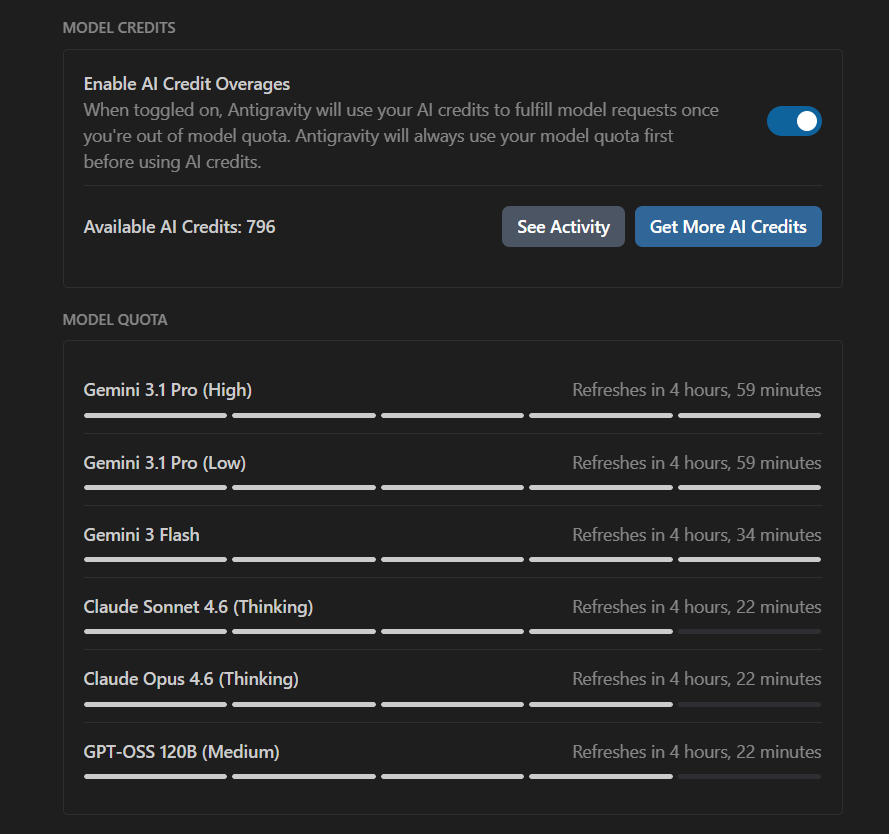
Task: Toggle Enable AI Credit Overages switch off
Action: (x=794, y=121)
